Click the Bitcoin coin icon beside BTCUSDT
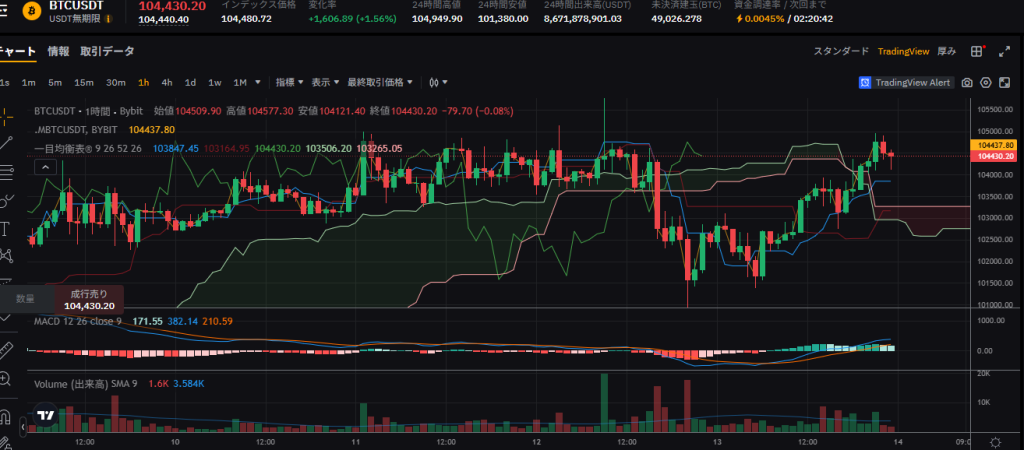 point(9,10)
